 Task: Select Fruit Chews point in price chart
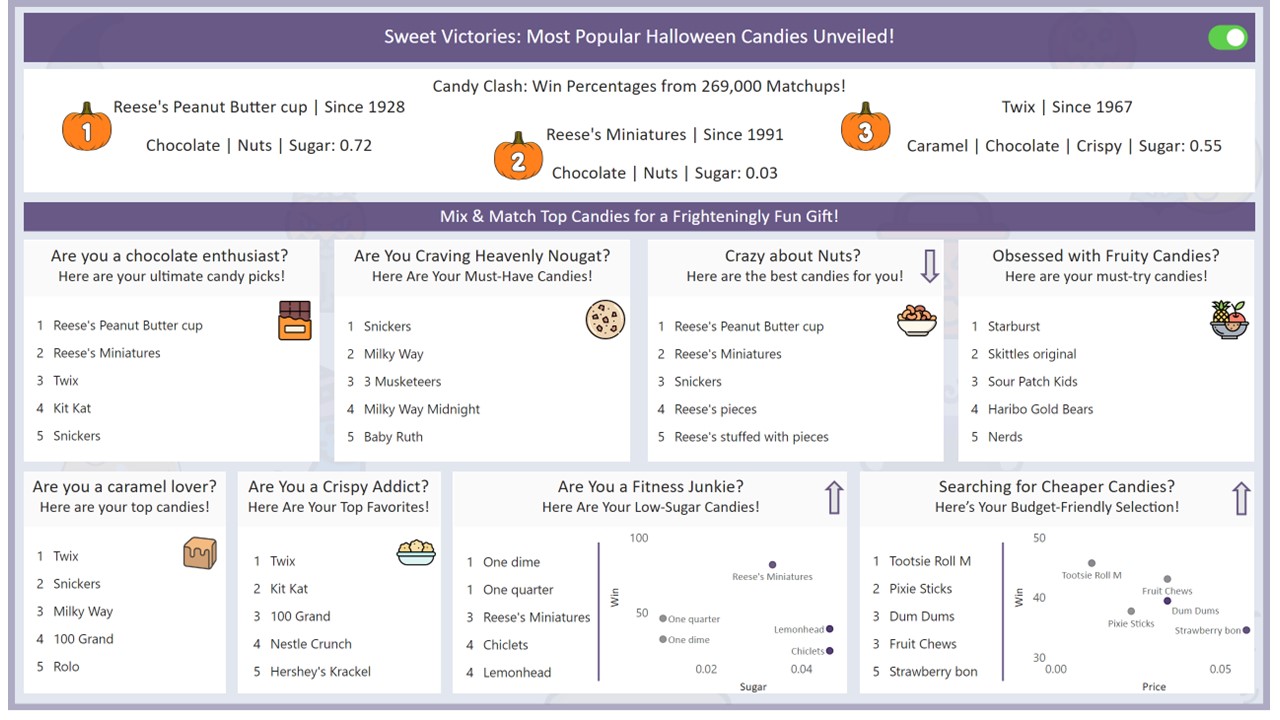pos(1167,579)
